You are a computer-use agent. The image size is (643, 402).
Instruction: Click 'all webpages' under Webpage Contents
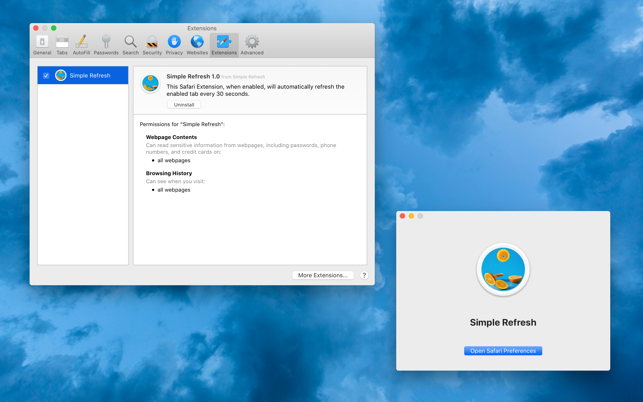tap(174, 160)
